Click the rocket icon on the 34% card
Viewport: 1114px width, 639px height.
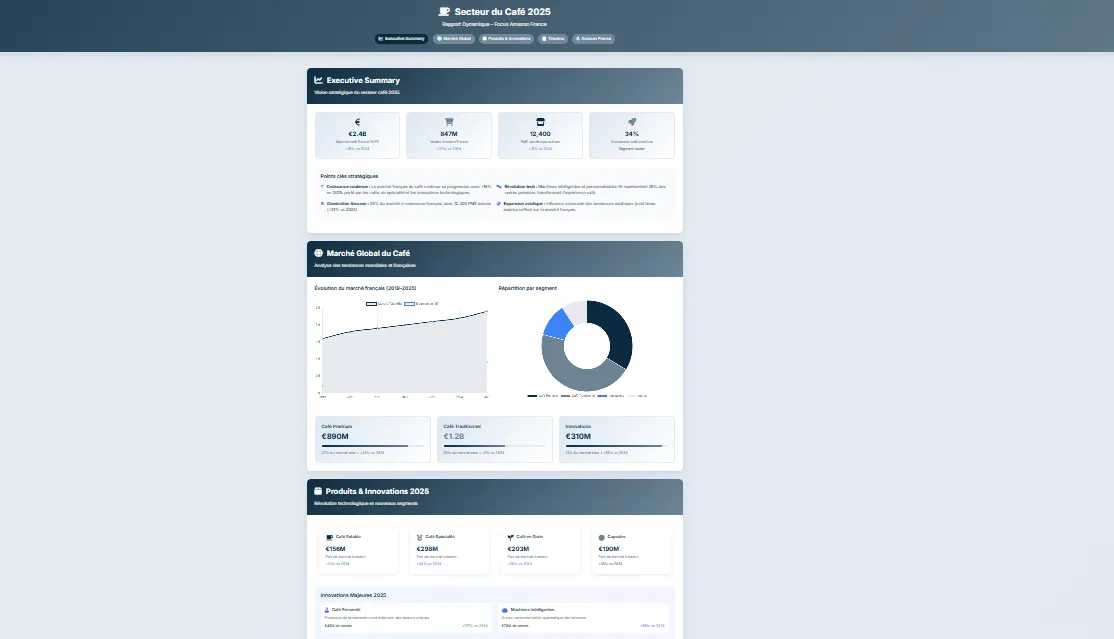tap(632, 122)
